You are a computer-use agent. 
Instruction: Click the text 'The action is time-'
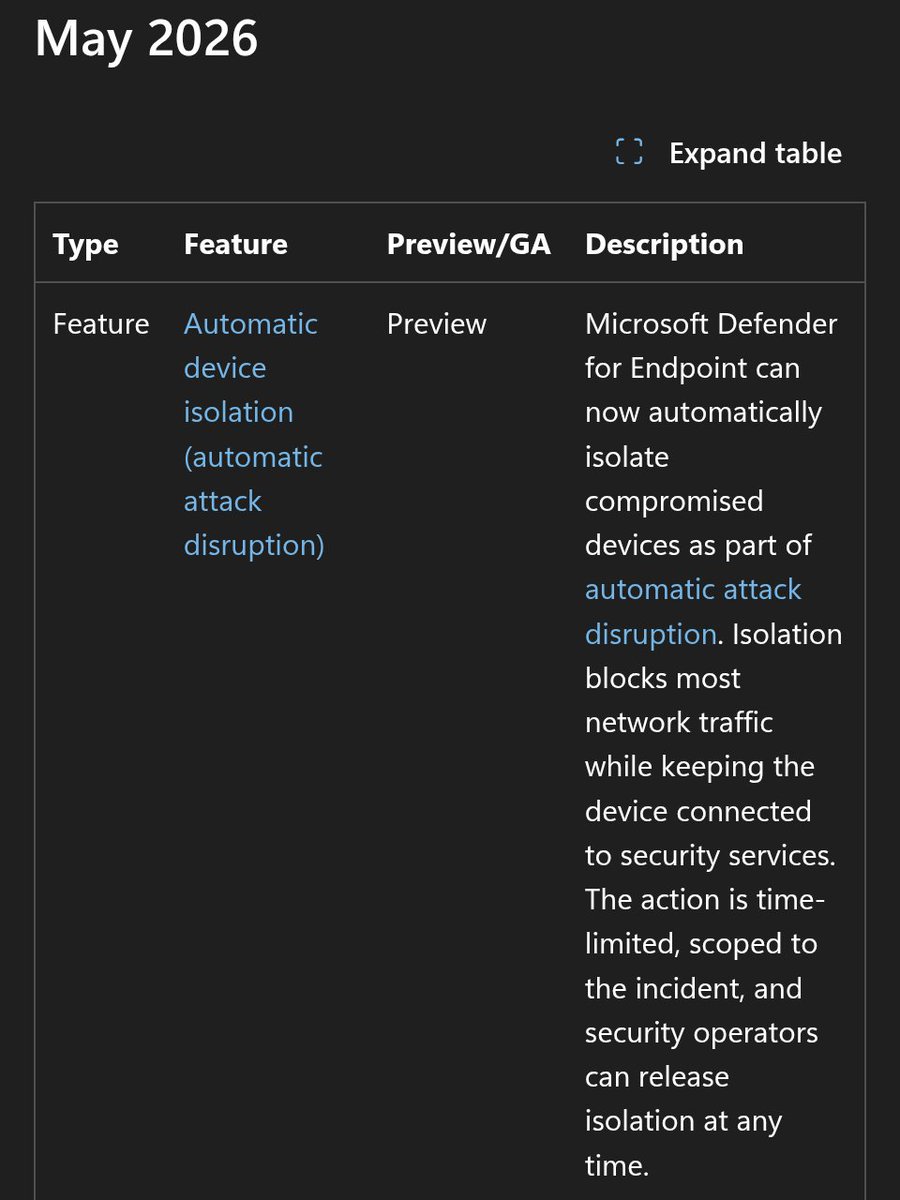click(705, 900)
